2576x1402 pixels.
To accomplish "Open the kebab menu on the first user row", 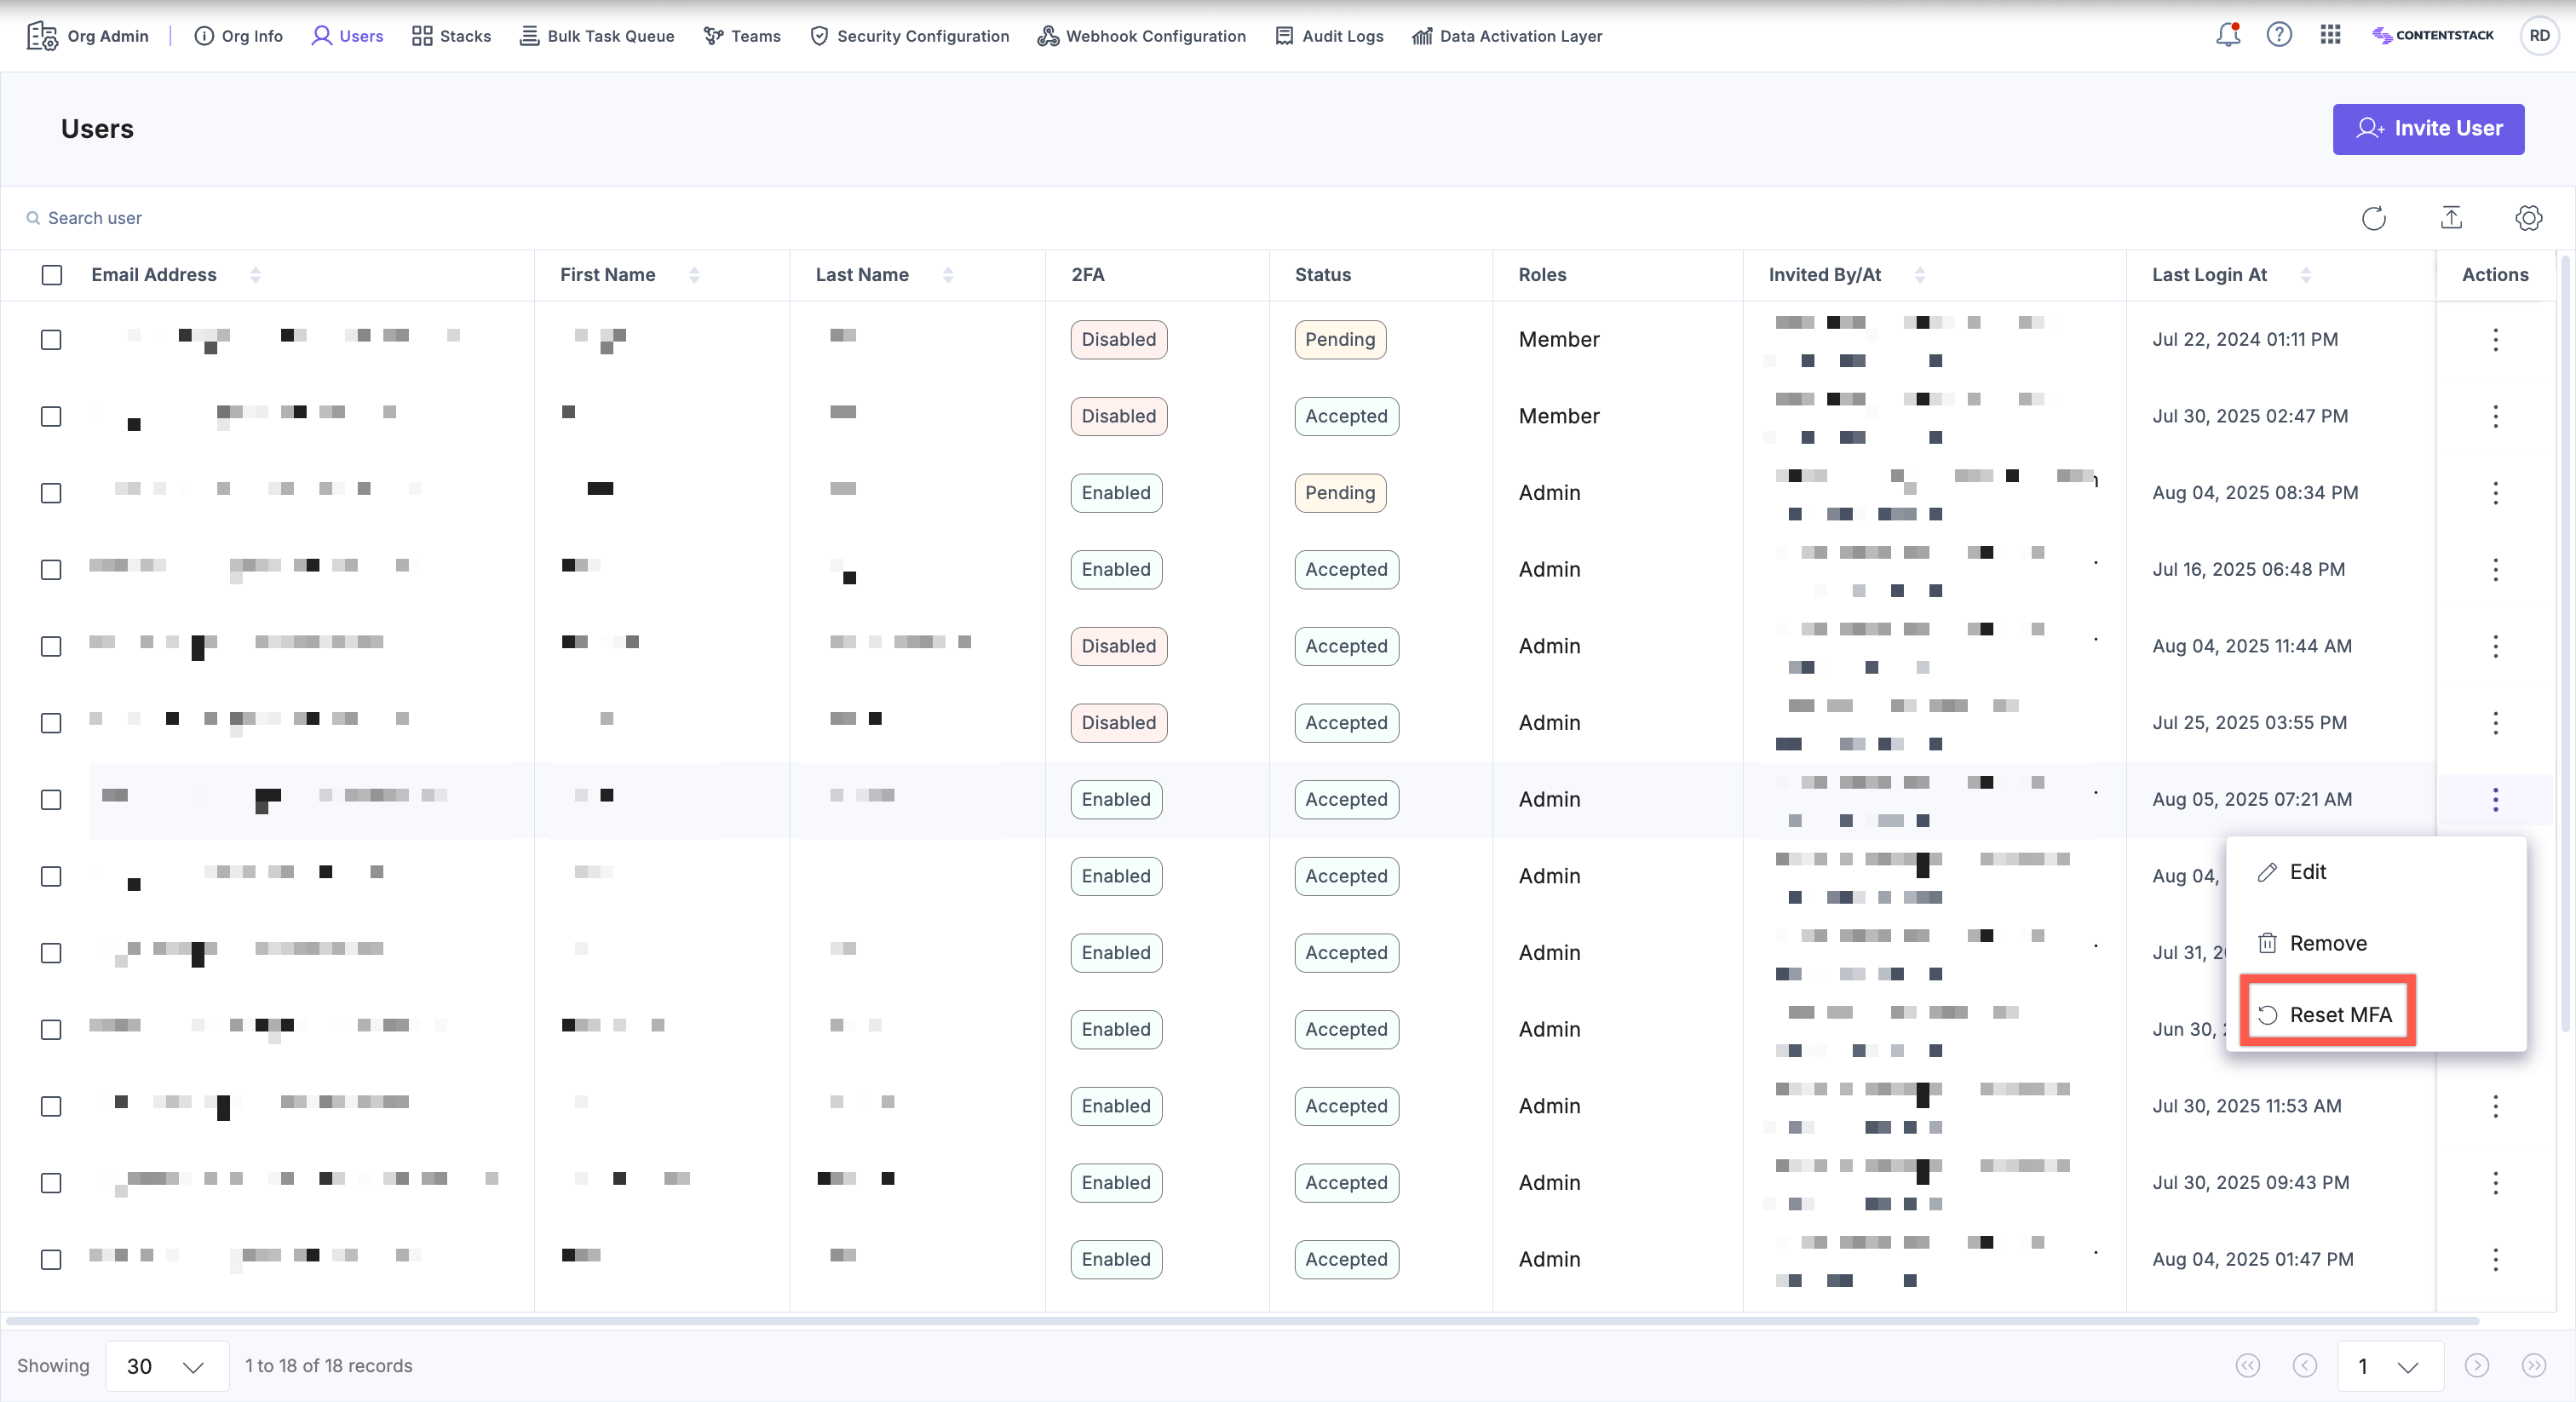I will click(2495, 340).
